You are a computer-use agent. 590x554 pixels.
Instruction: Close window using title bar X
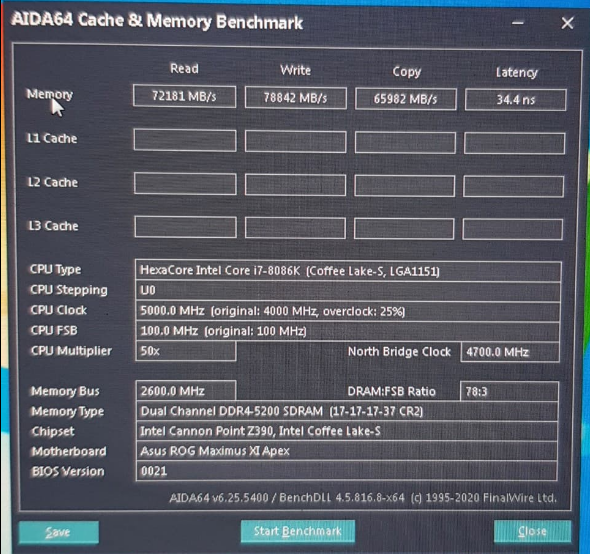(x=567, y=23)
